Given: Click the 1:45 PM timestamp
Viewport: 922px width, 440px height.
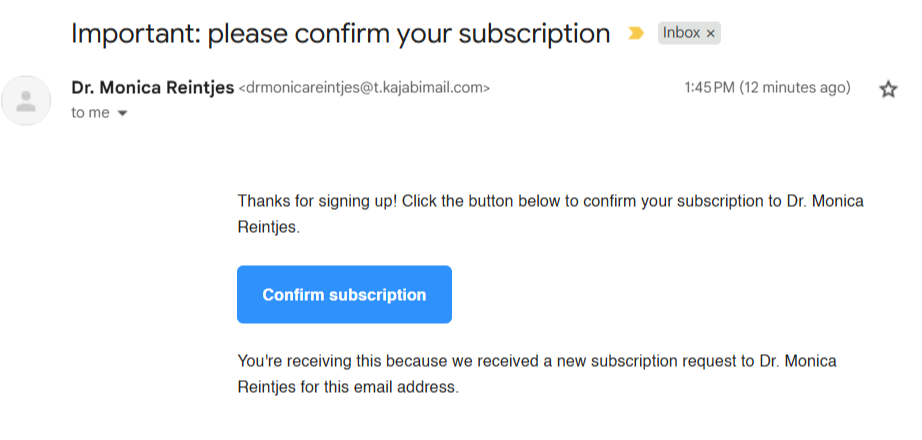Looking at the screenshot, I should (x=710, y=88).
